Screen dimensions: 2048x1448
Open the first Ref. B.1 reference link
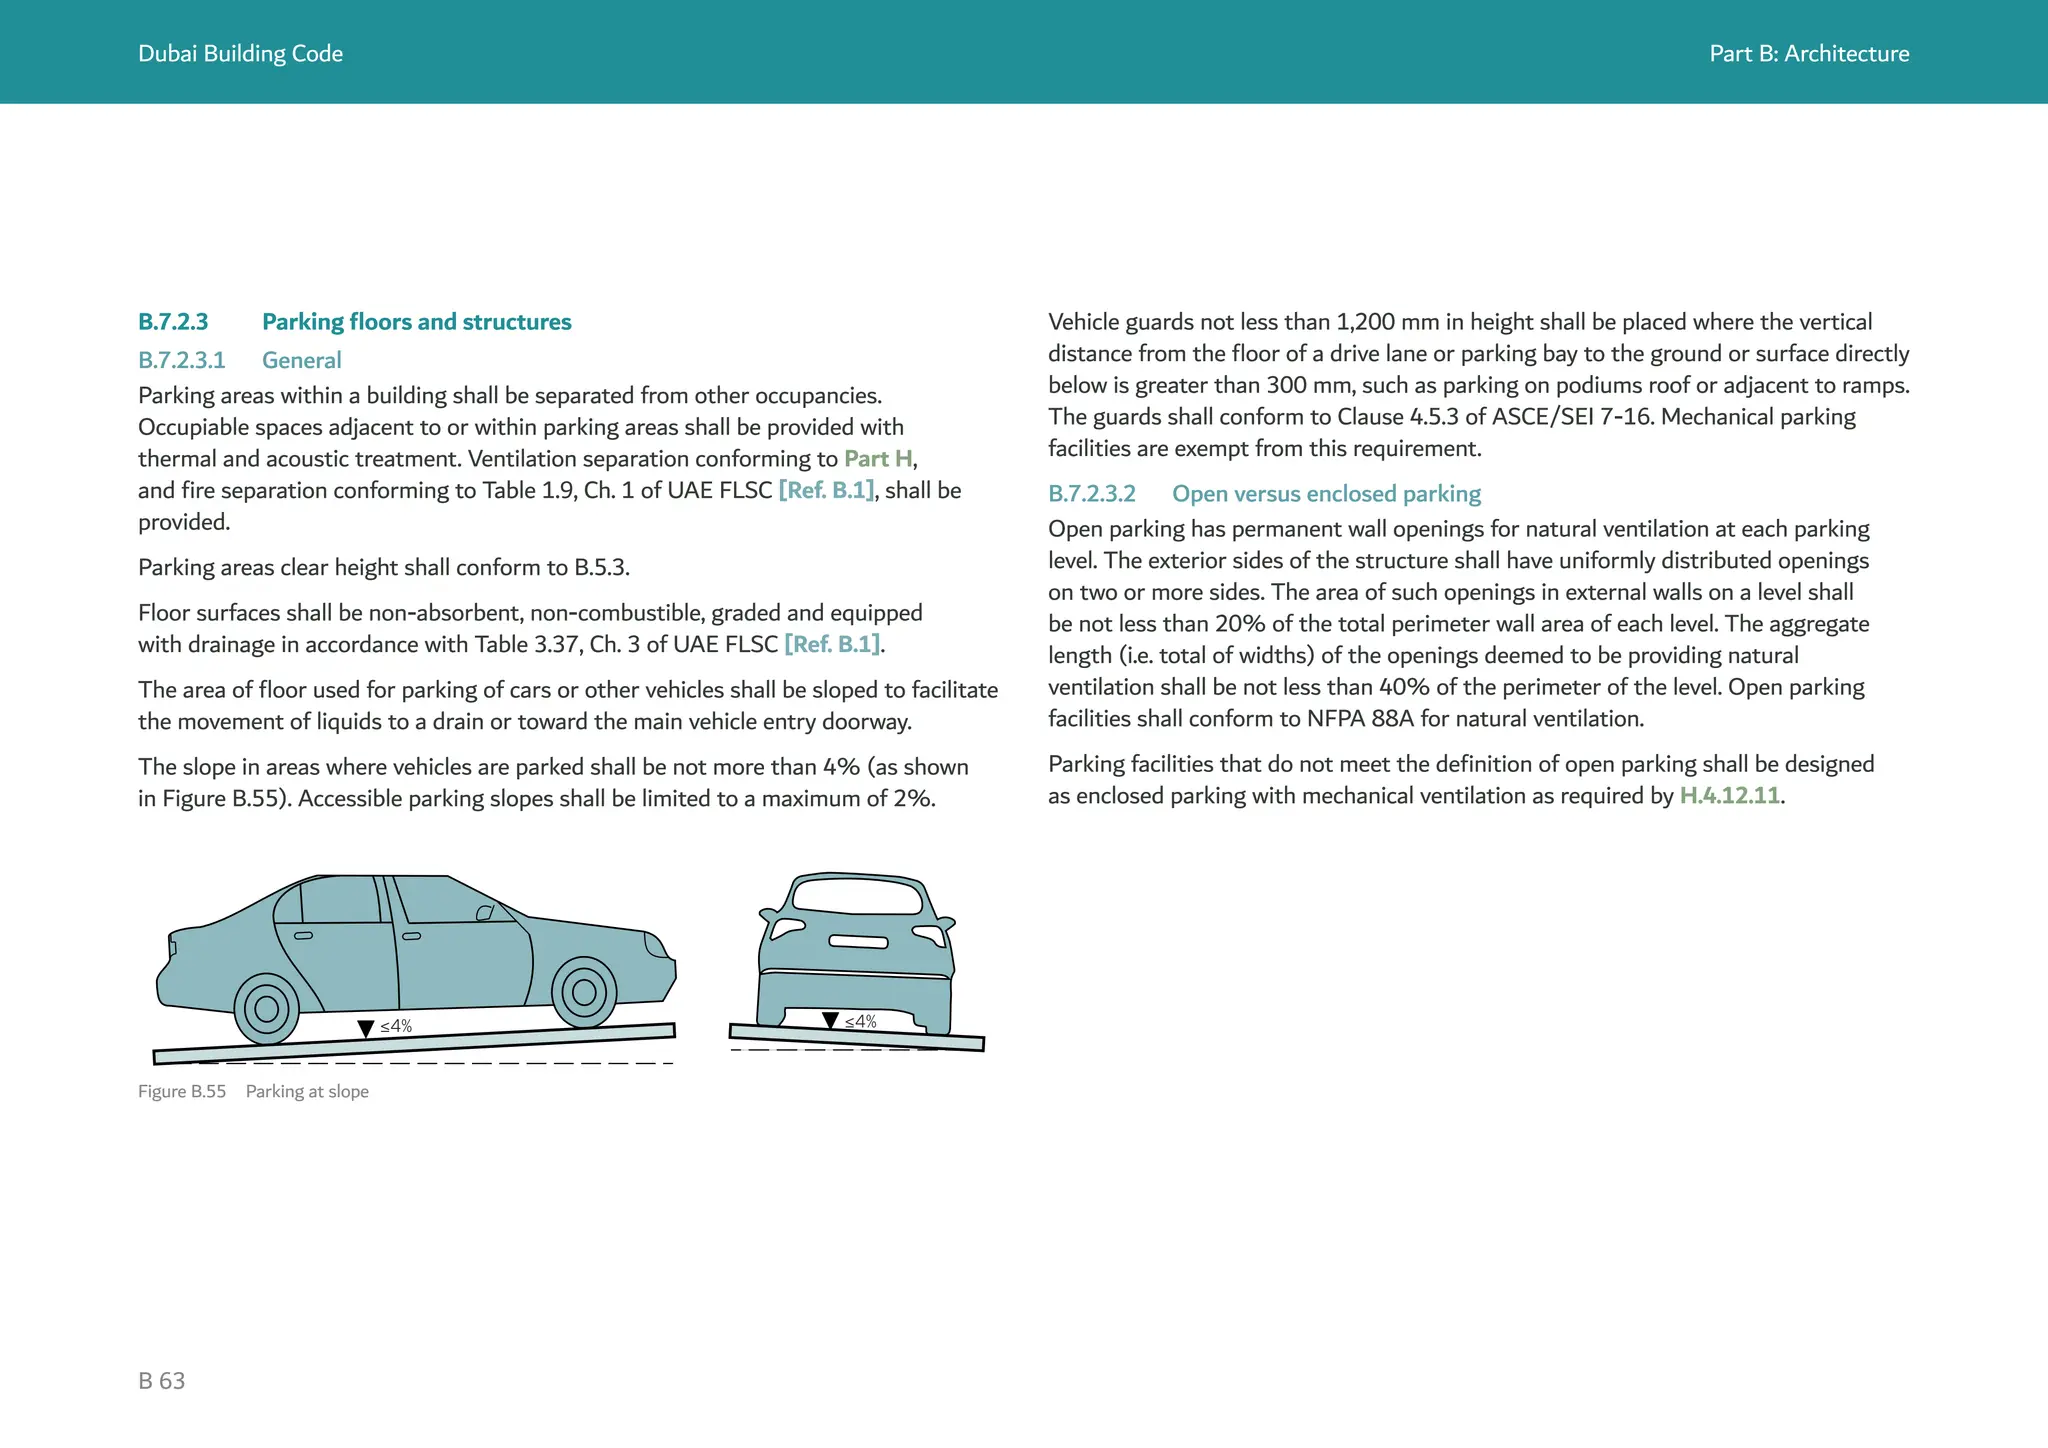[826, 491]
